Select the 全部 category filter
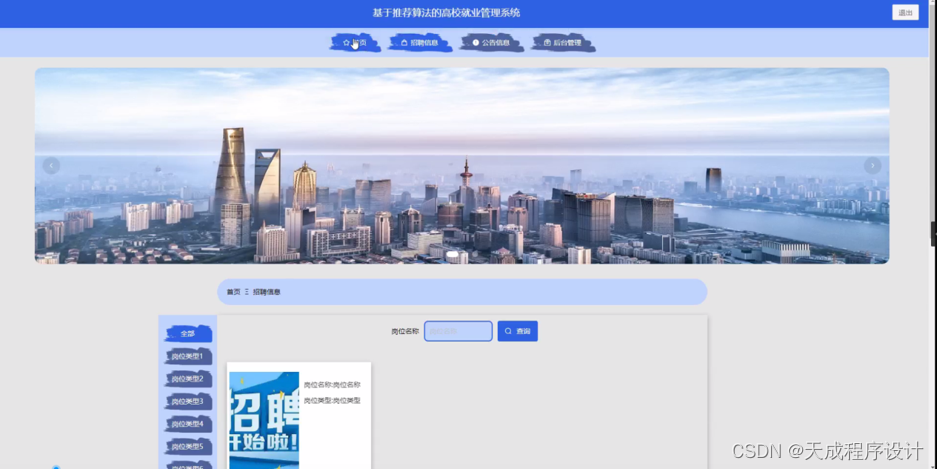 pyautogui.click(x=188, y=333)
